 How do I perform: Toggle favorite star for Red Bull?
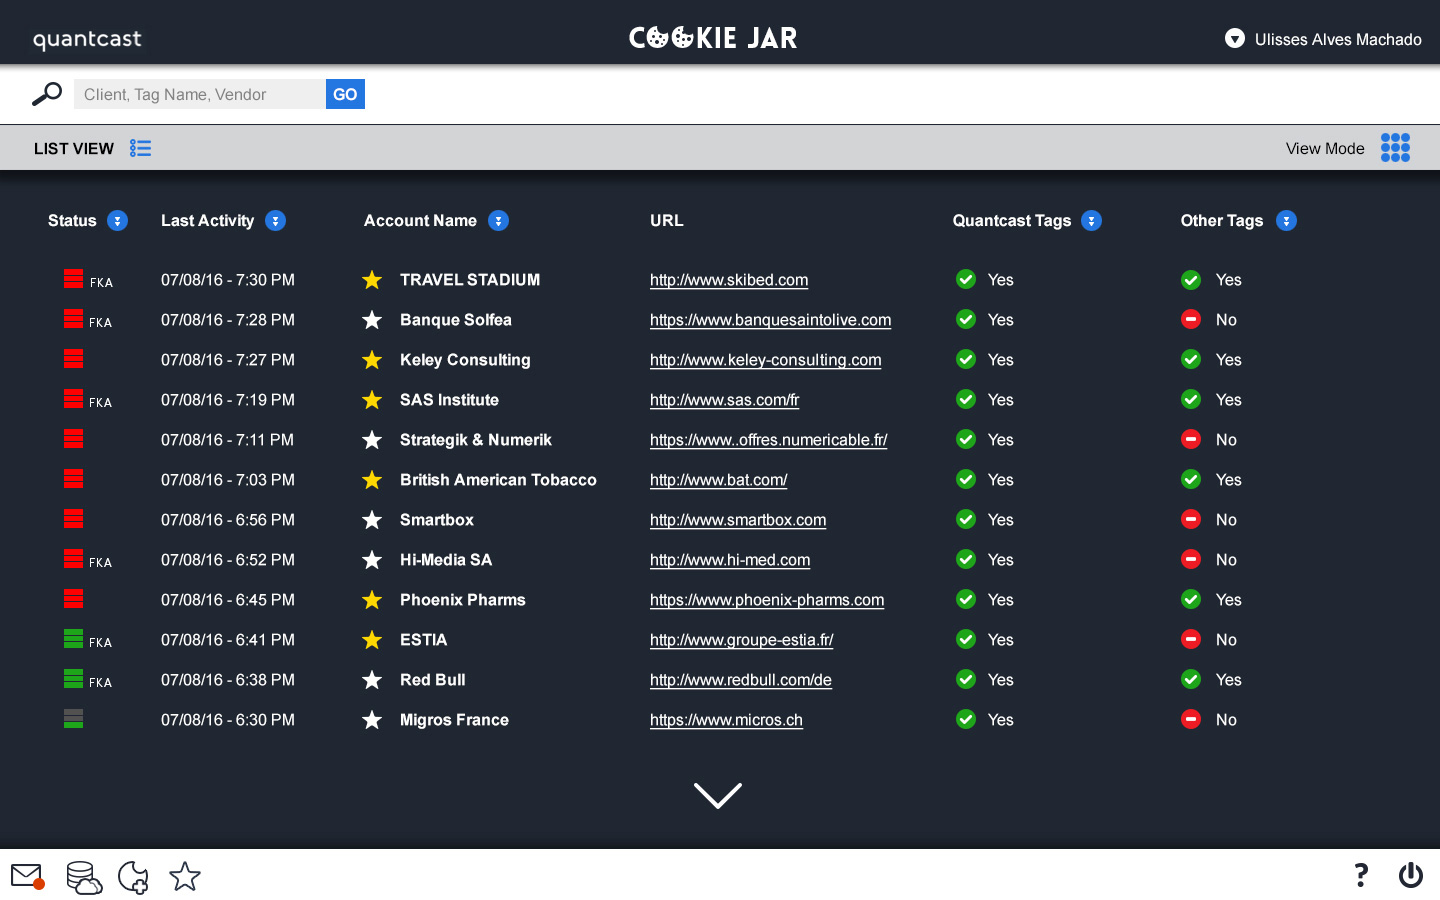click(372, 680)
